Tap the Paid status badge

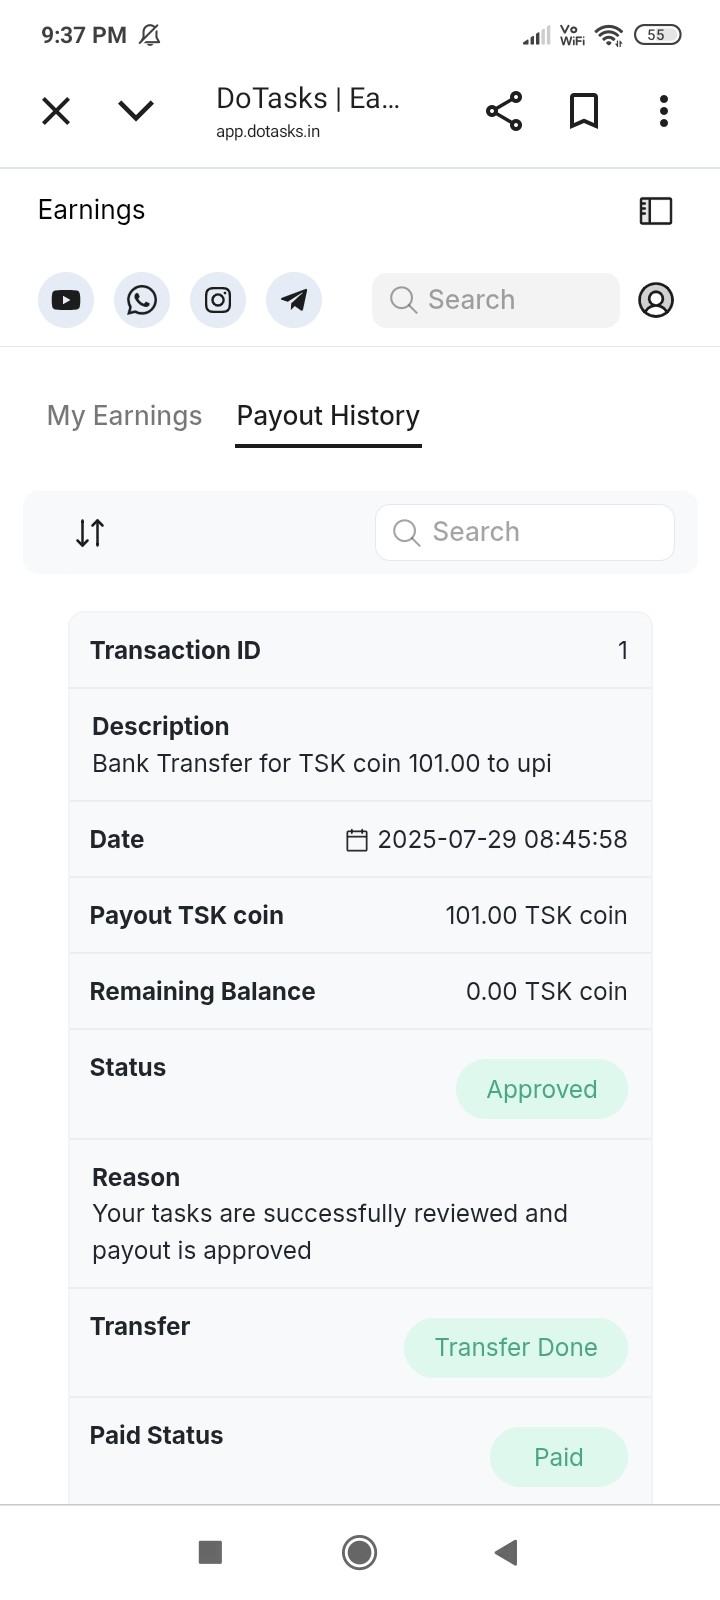pyautogui.click(x=558, y=1457)
